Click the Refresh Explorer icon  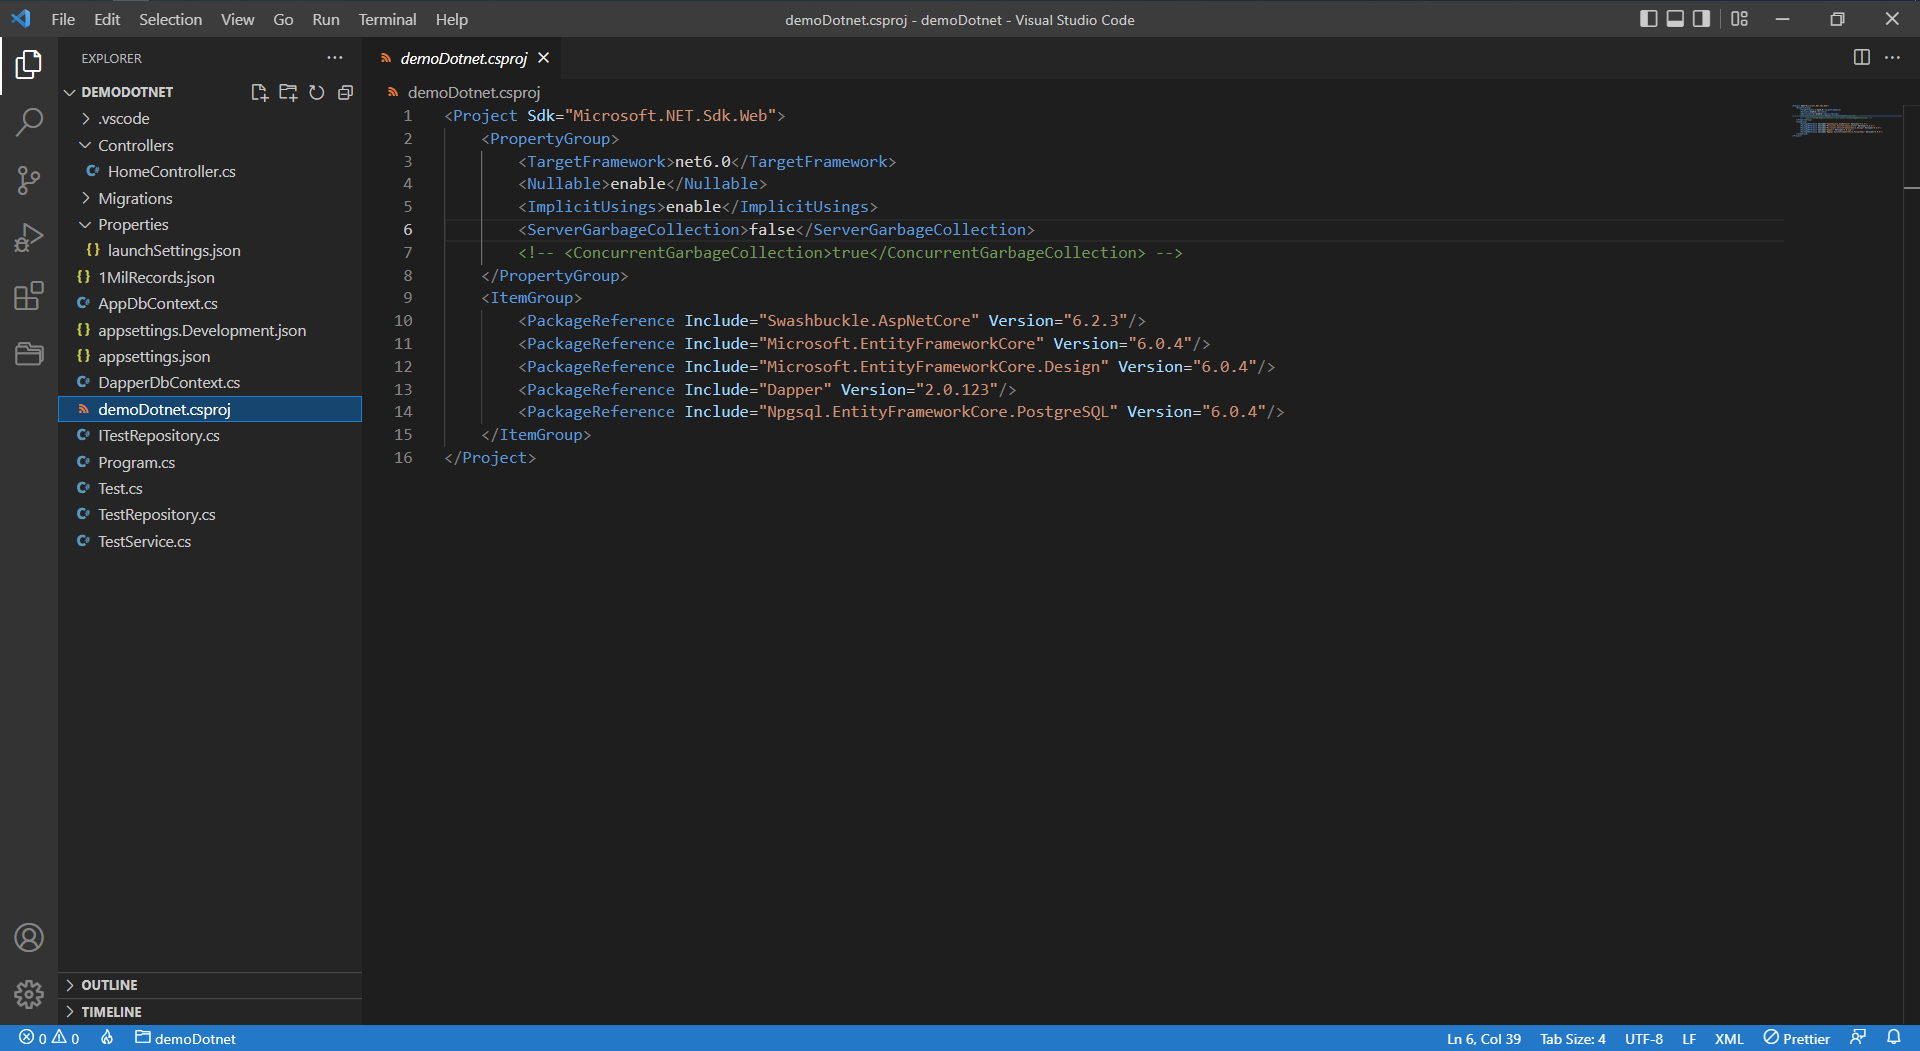click(x=317, y=92)
